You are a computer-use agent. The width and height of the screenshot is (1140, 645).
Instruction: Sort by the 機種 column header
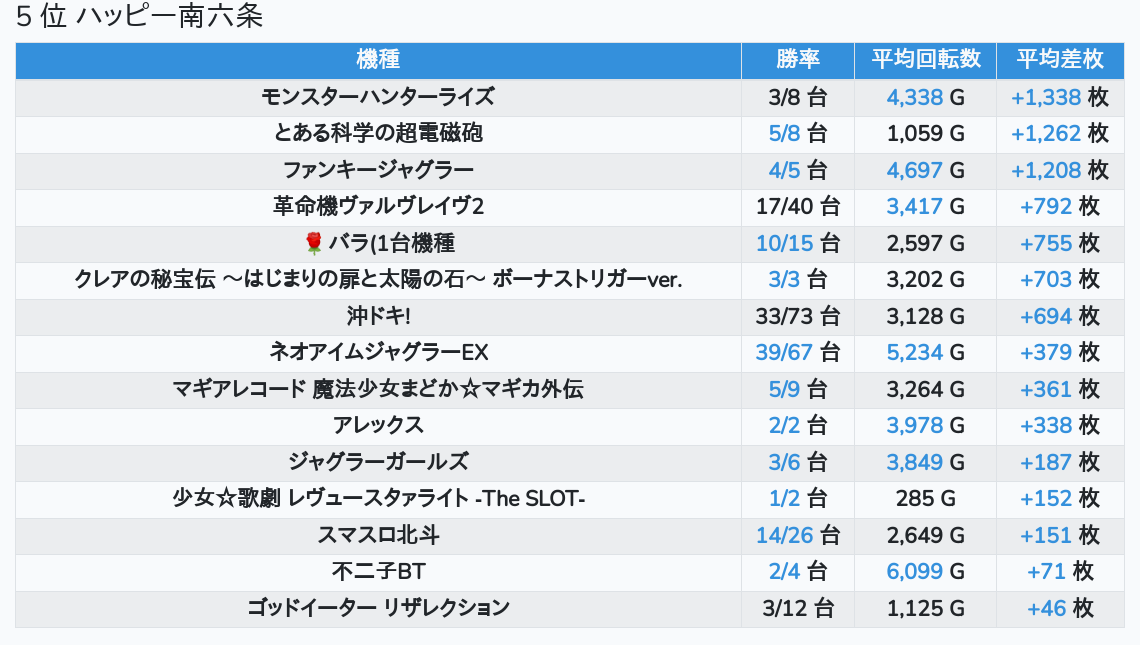378,60
